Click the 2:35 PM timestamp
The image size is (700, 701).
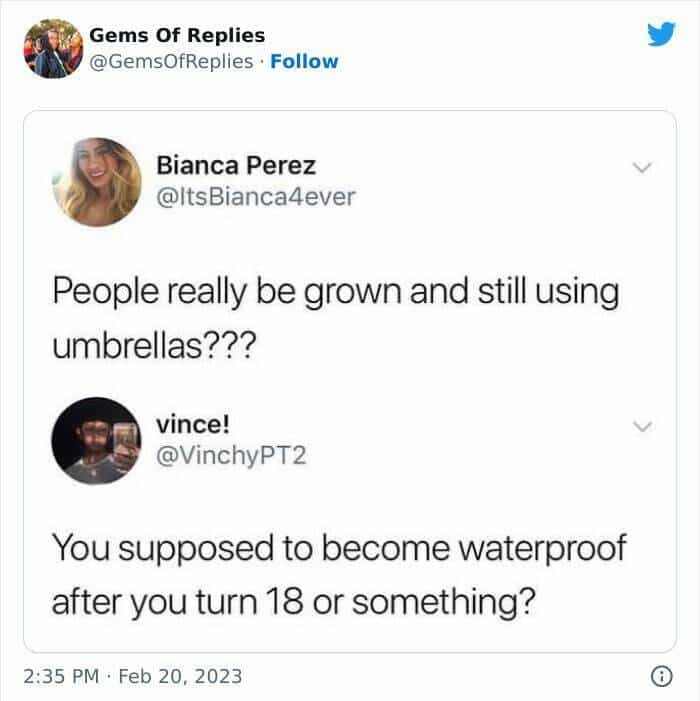click(61, 676)
